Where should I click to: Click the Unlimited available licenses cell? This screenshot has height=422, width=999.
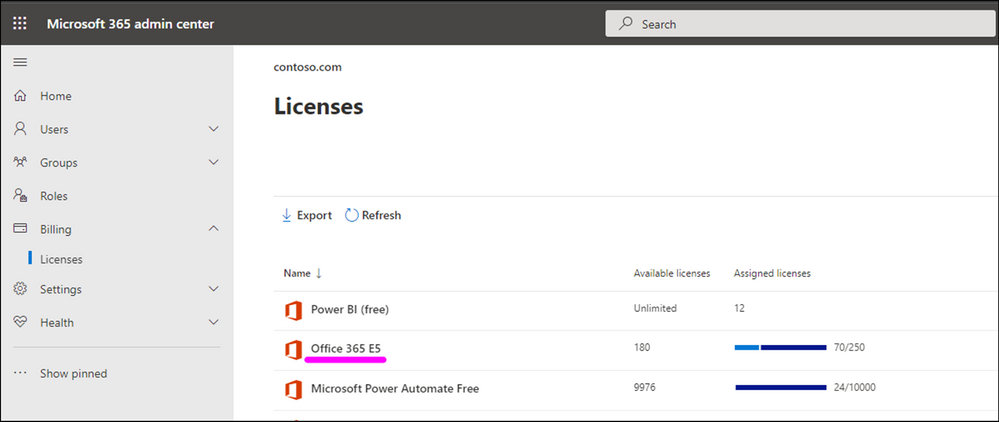click(x=655, y=309)
